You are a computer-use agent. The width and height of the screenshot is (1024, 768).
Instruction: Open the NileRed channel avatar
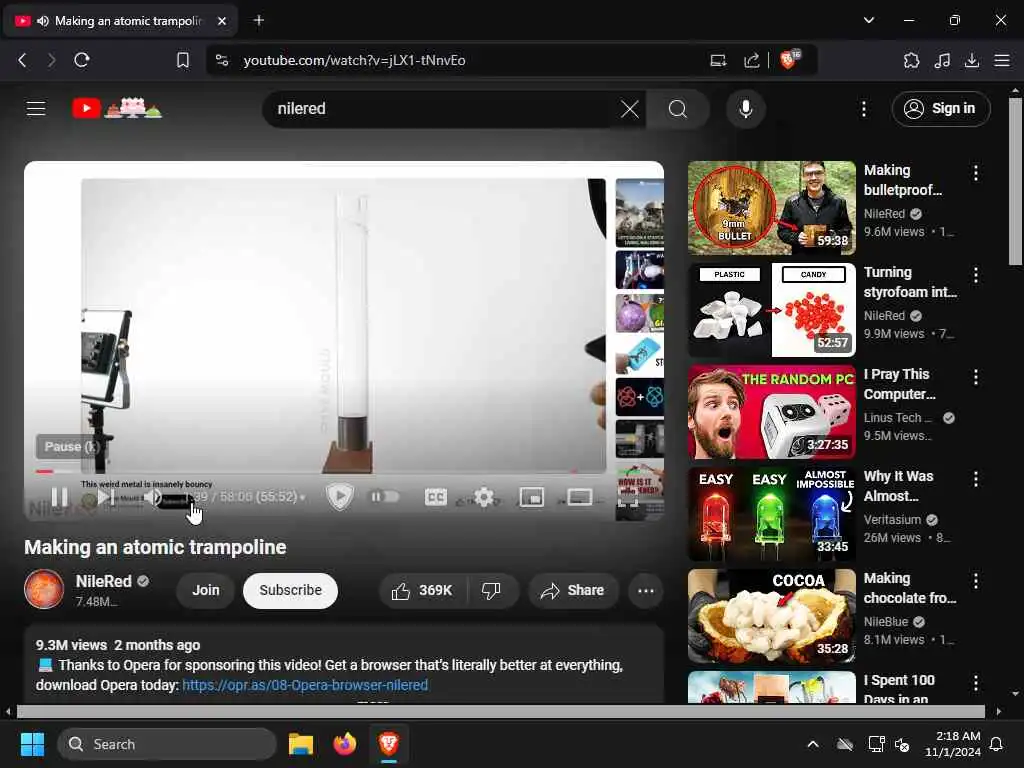(x=44, y=589)
